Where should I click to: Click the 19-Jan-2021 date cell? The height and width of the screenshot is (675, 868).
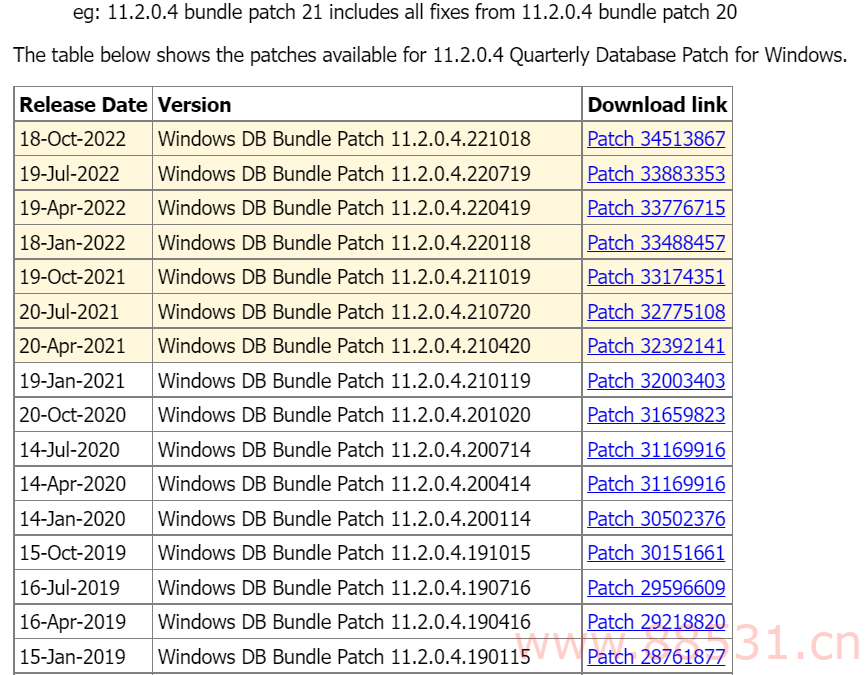pos(84,381)
